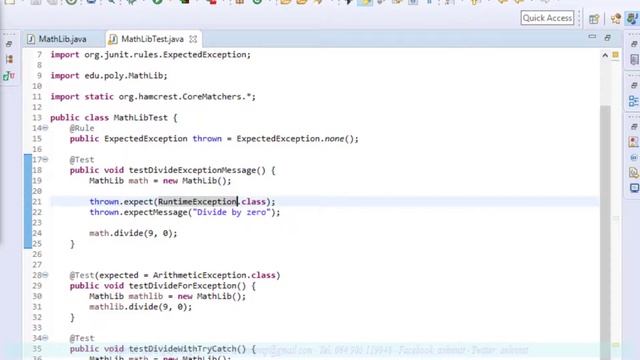Screen dimensions: 640x360
Task: Click the yellow warning marker in overview ruler
Action: (x=616, y=55)
